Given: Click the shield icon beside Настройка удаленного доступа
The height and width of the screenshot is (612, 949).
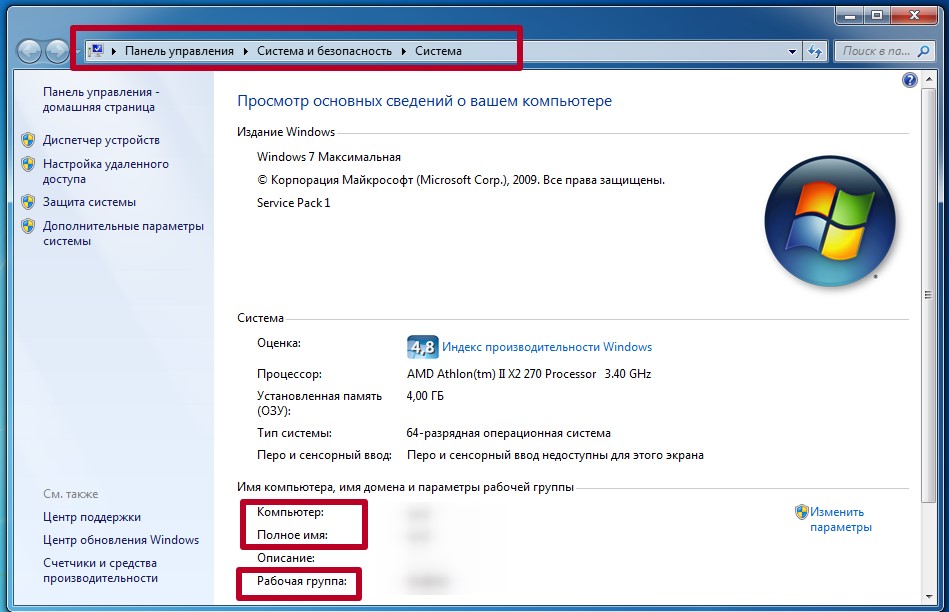Looking at the screenshot, I should tap(28, 165).
